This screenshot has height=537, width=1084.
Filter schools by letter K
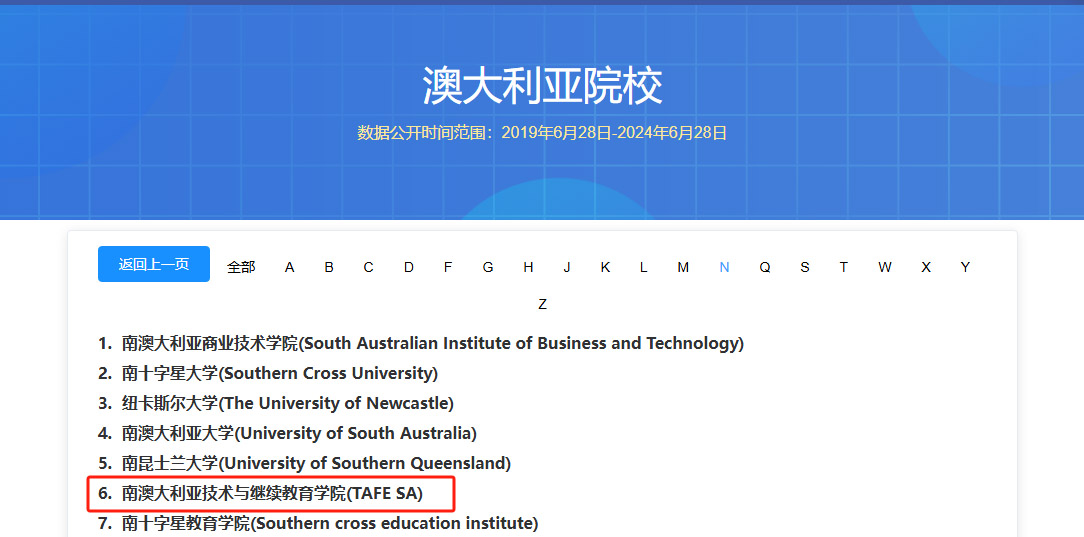(605, 267)
